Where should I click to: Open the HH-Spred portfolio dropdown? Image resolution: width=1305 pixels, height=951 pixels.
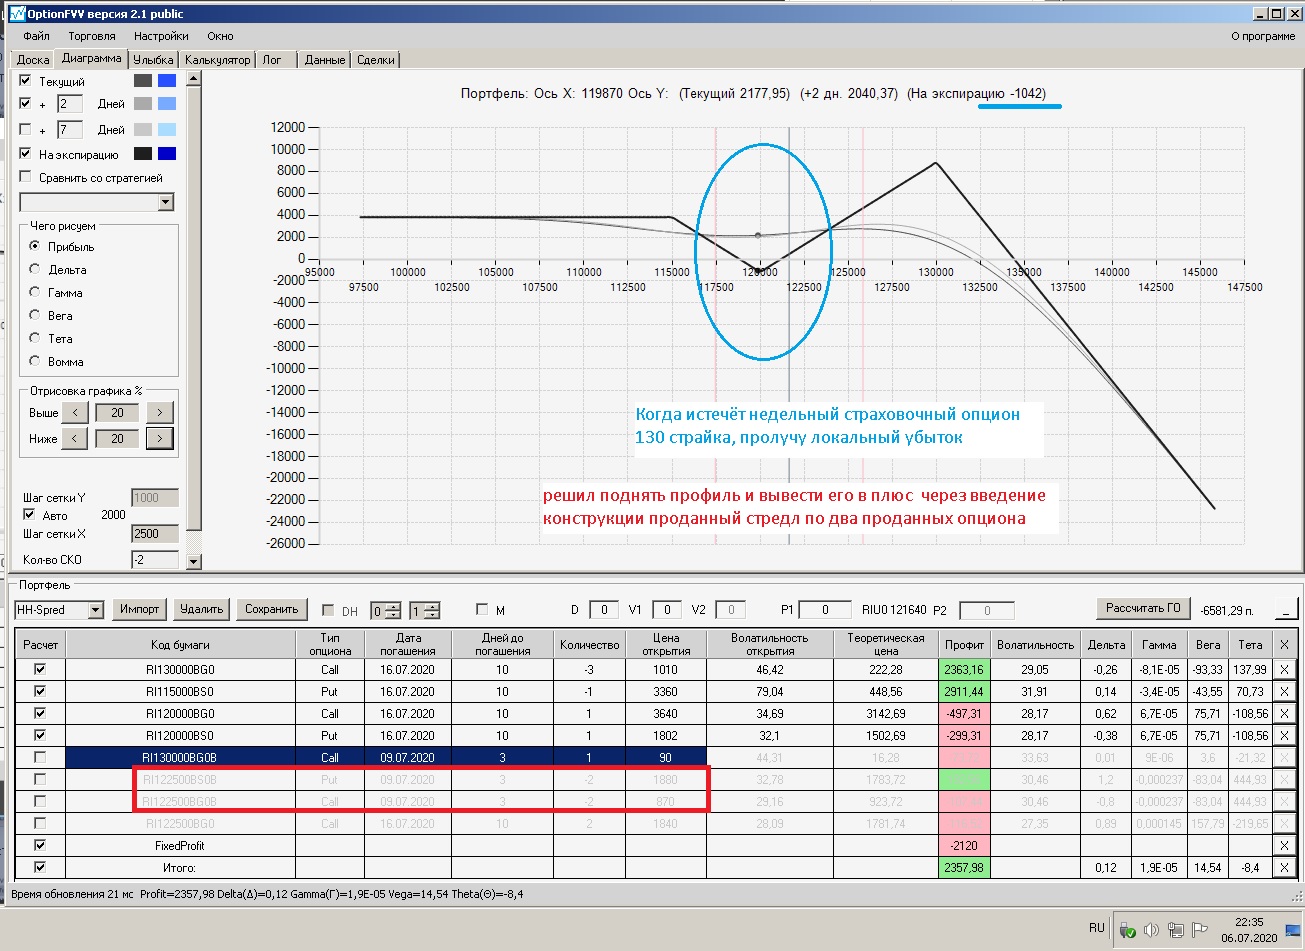pos(96,610)
